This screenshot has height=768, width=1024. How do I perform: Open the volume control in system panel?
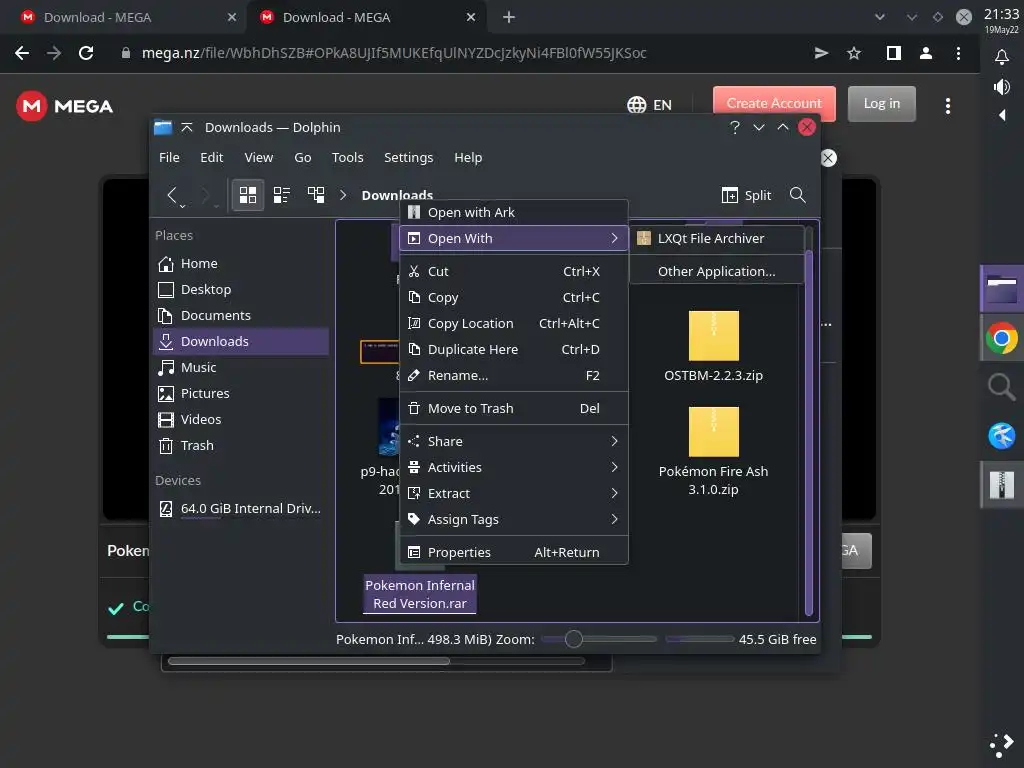(1001, 87)
